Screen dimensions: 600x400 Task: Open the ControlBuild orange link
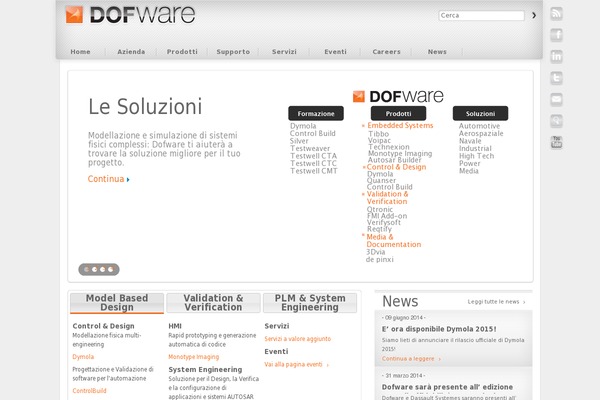pyautogui.click(x=89, y=391)
